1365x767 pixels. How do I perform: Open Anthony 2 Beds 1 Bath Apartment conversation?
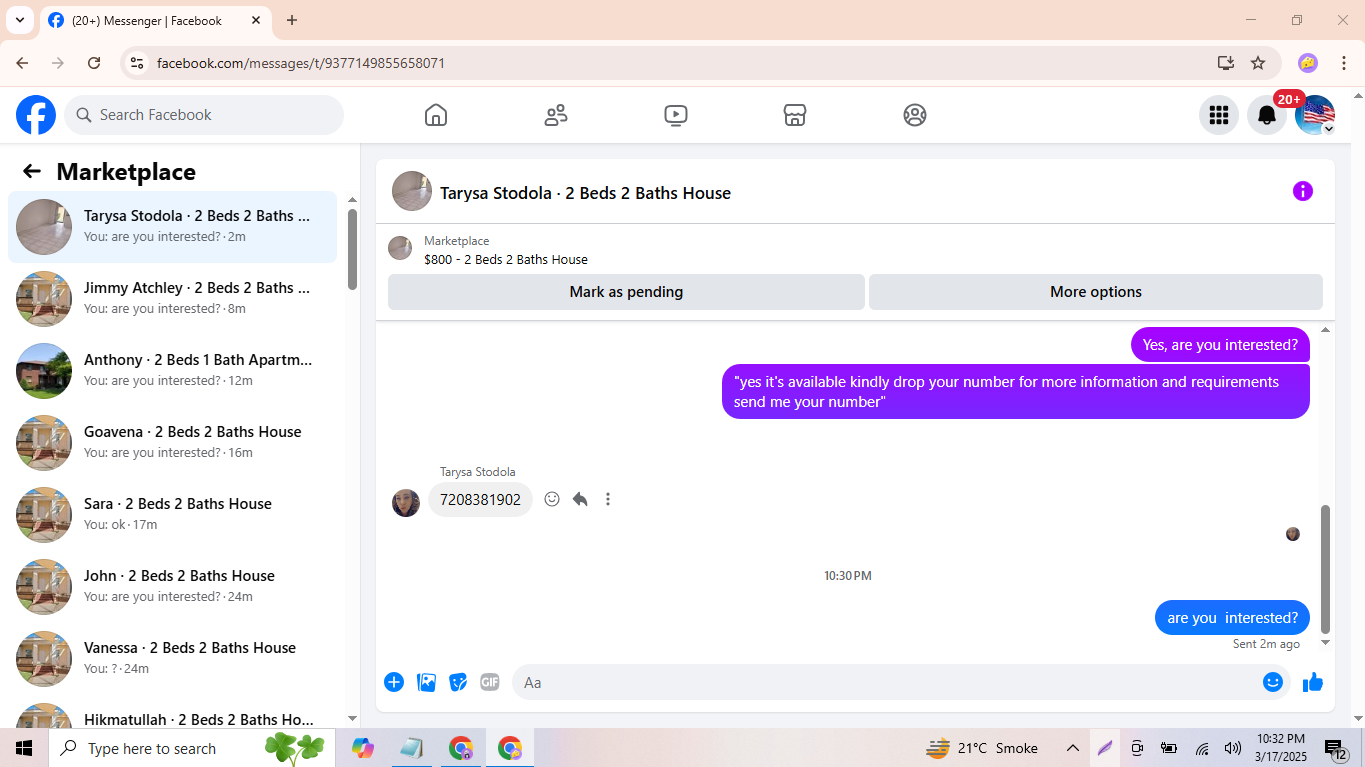(x=173, y=370)
